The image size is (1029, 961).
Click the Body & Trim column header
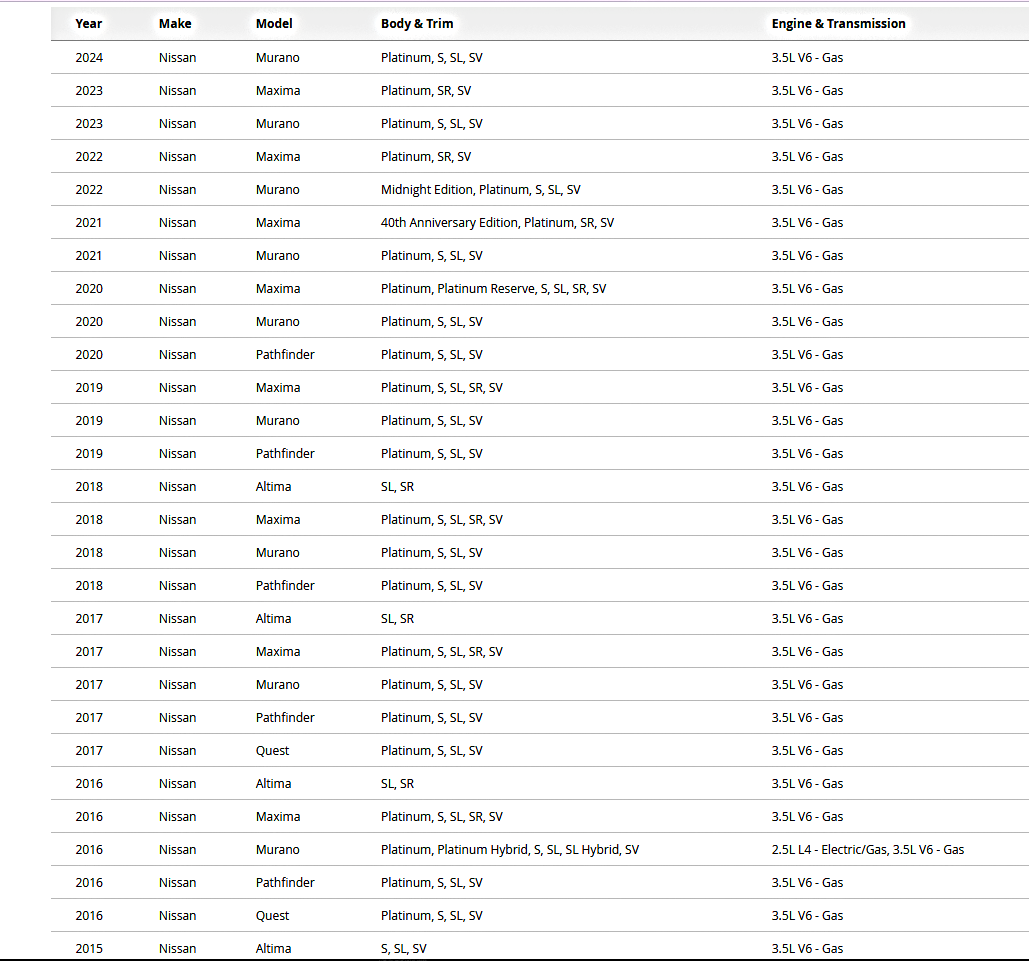tap(417, 24)
